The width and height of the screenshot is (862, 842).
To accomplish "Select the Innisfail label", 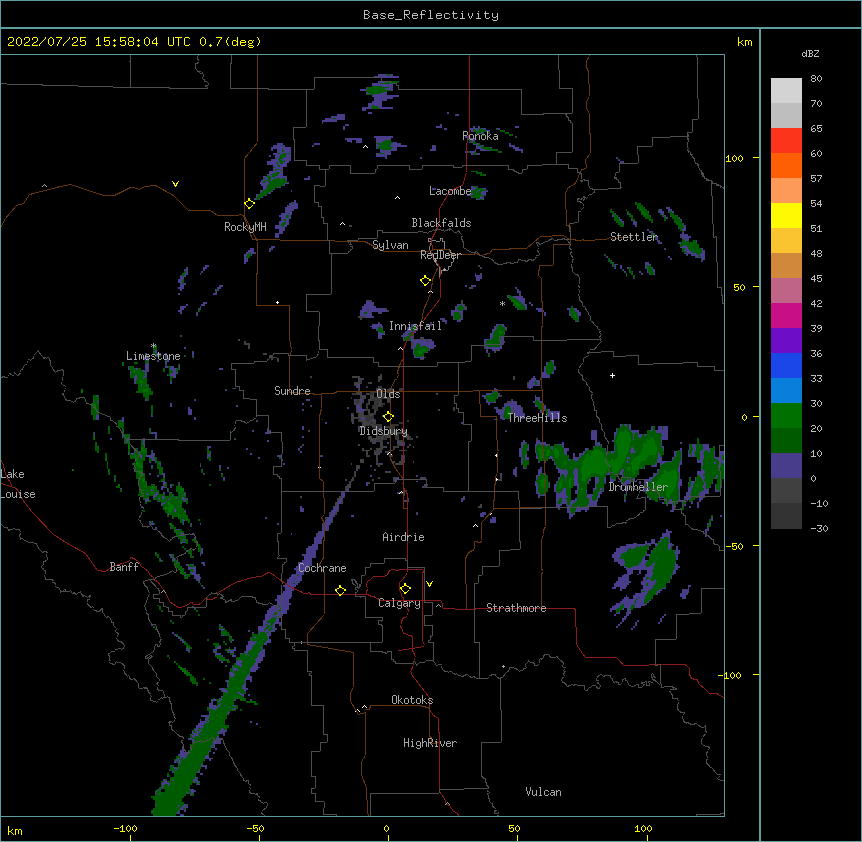I will 415,326.
